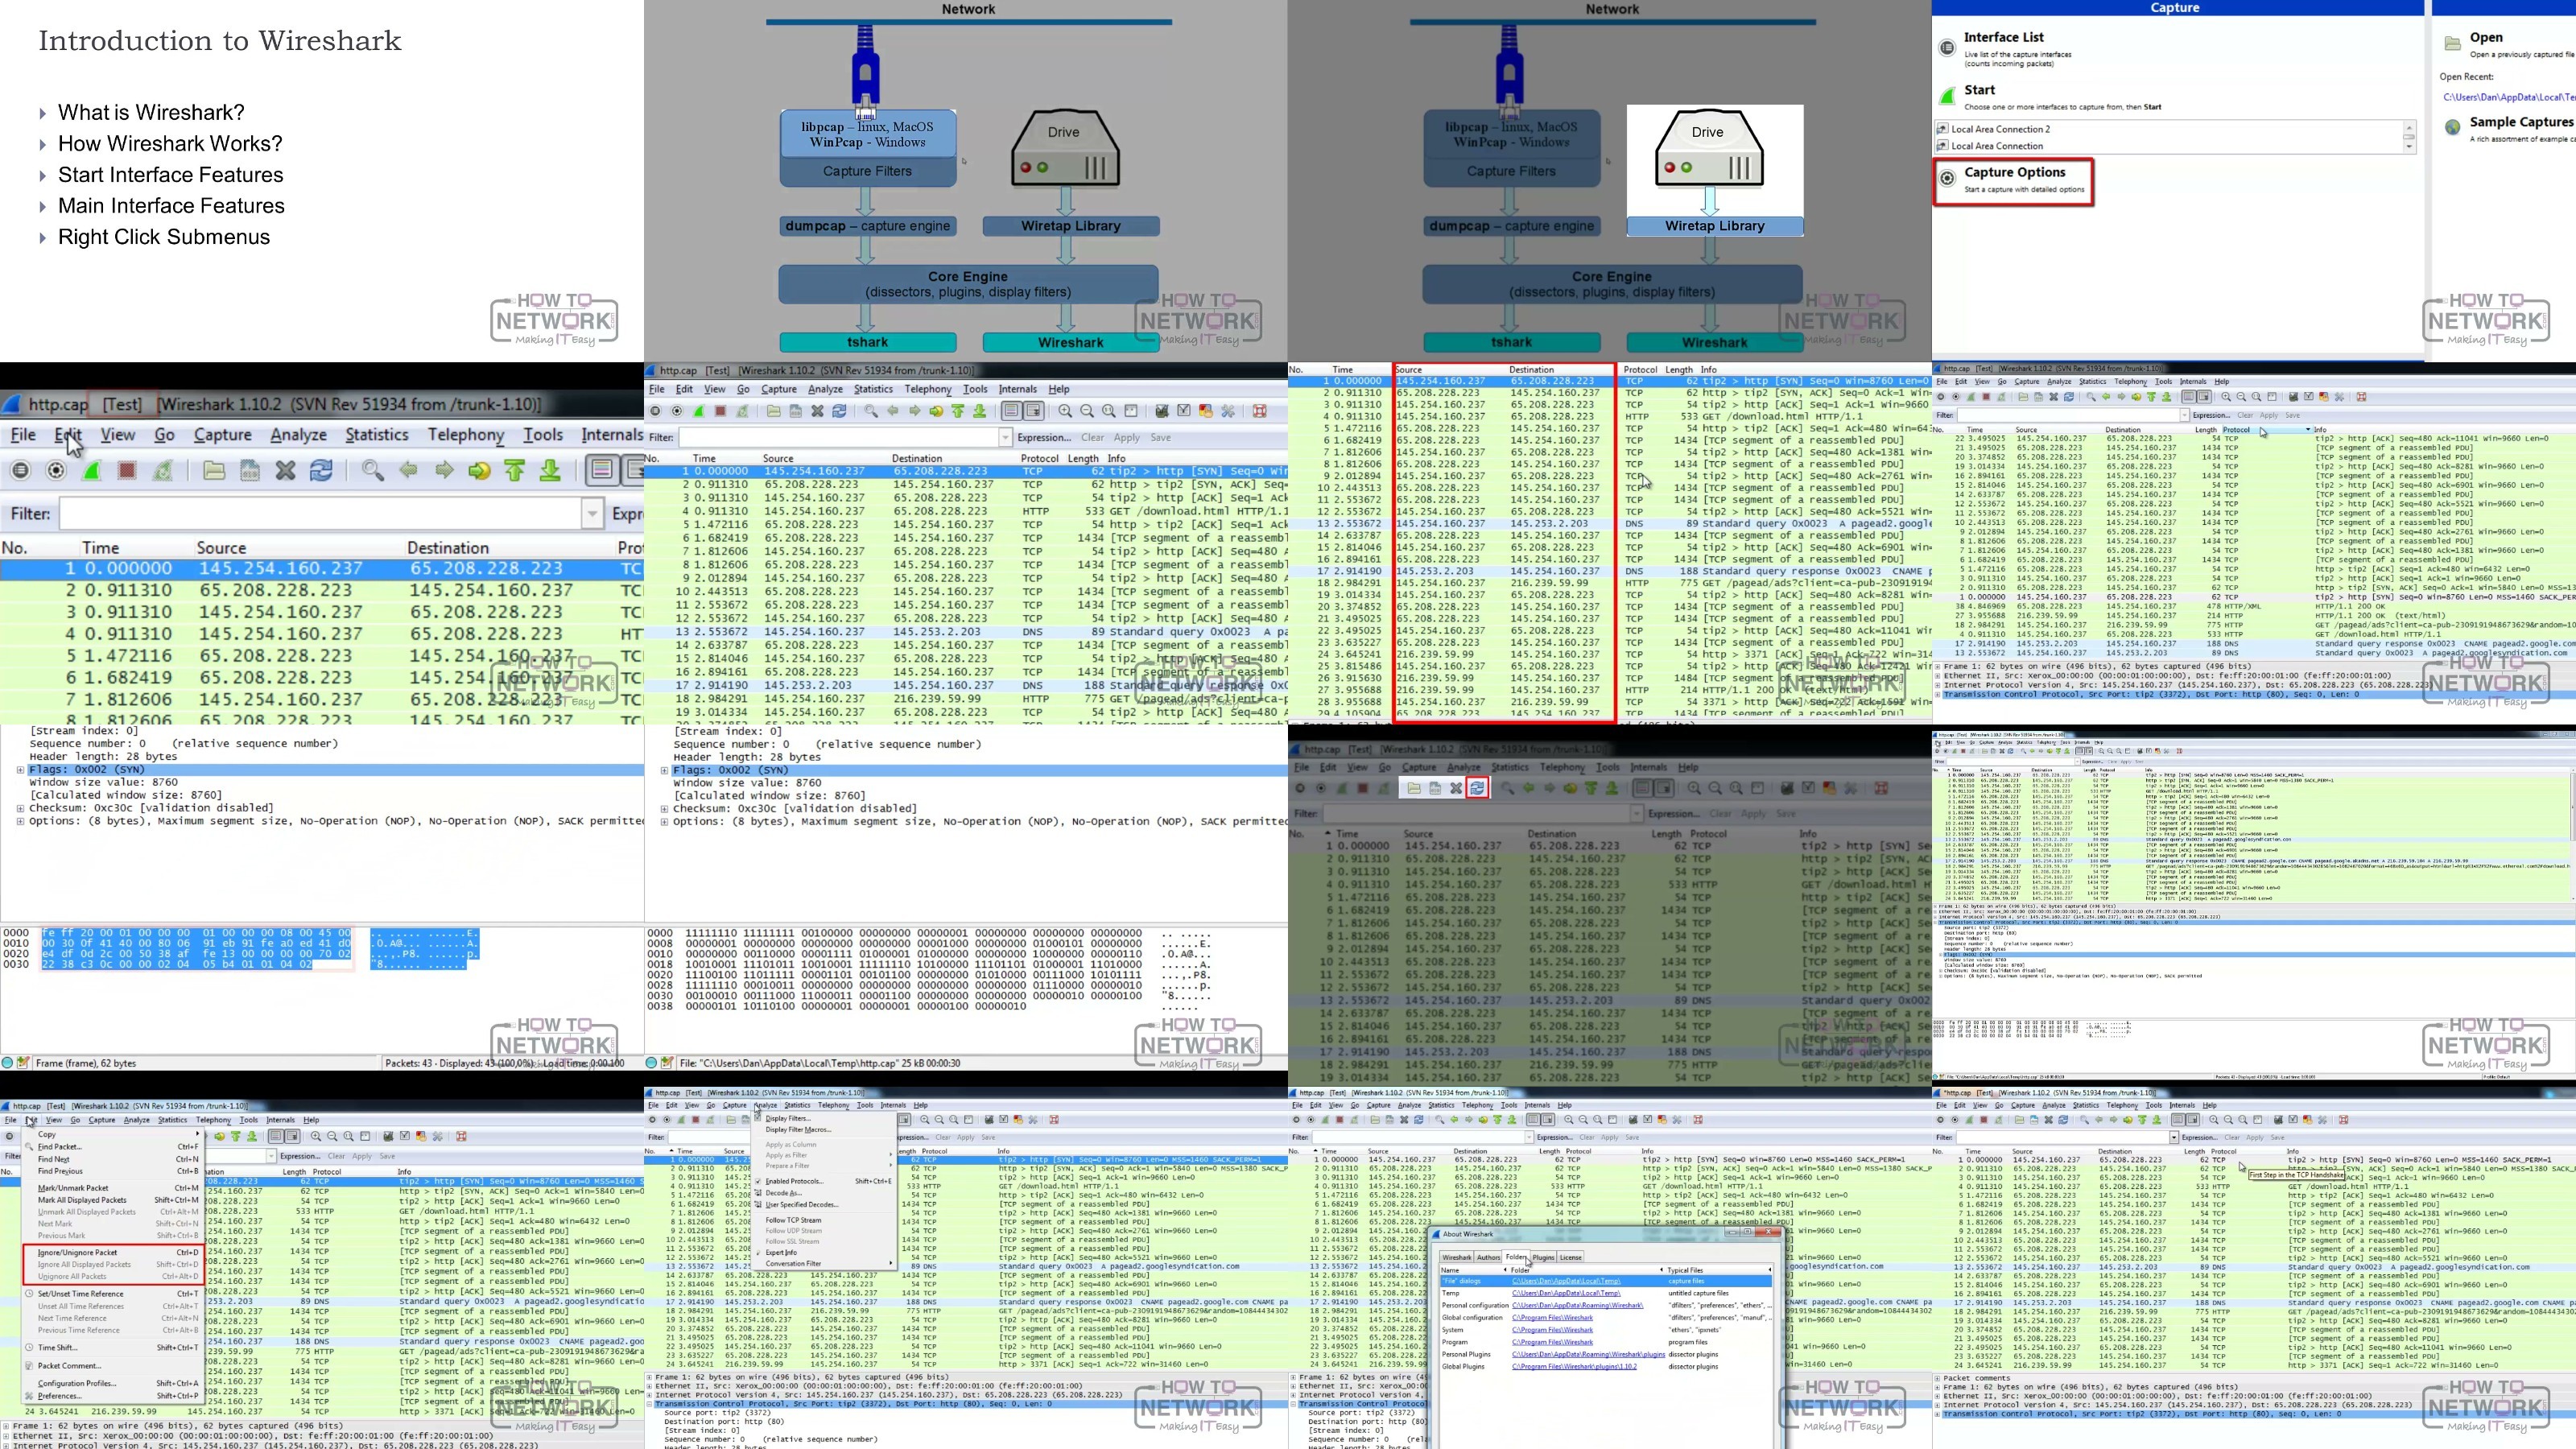The height and width of the screenshot is (1449, 2576).
Task: Select packet 13 DNS row in binary-bytes window
Action: (965, 632)
